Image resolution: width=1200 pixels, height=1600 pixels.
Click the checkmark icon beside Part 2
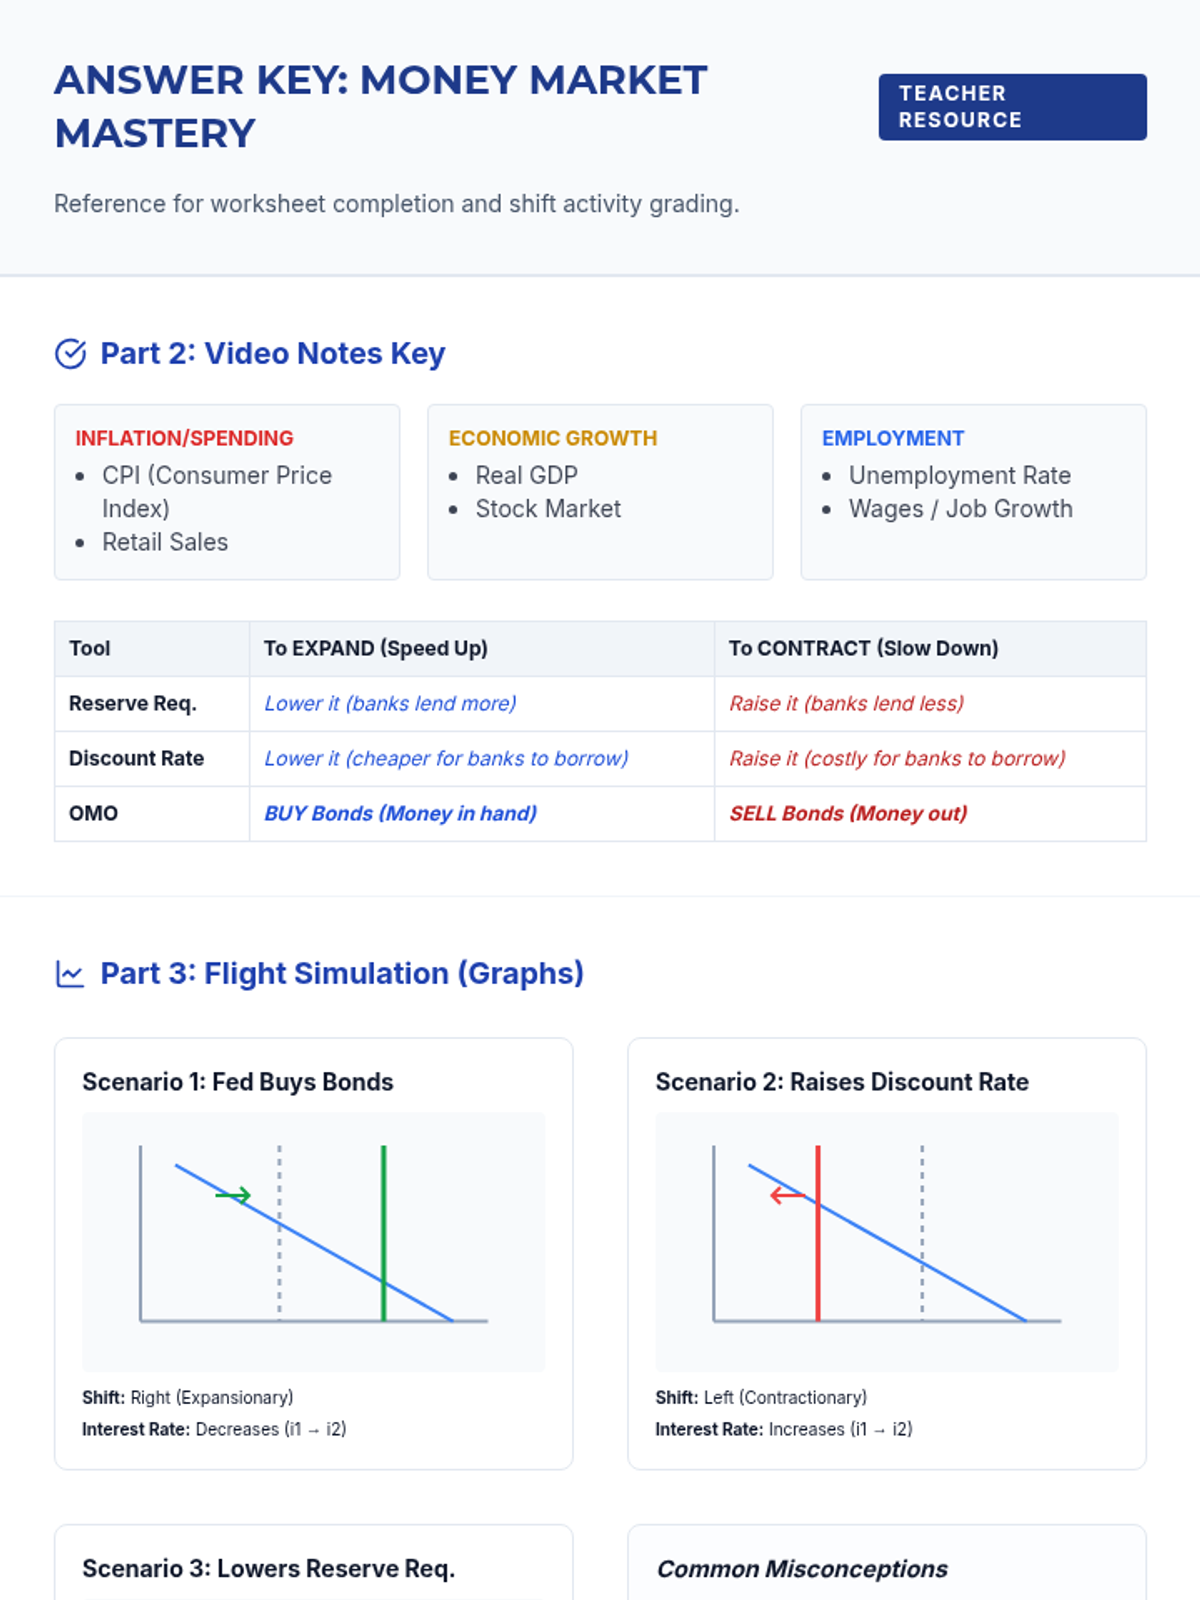[70, 354]
